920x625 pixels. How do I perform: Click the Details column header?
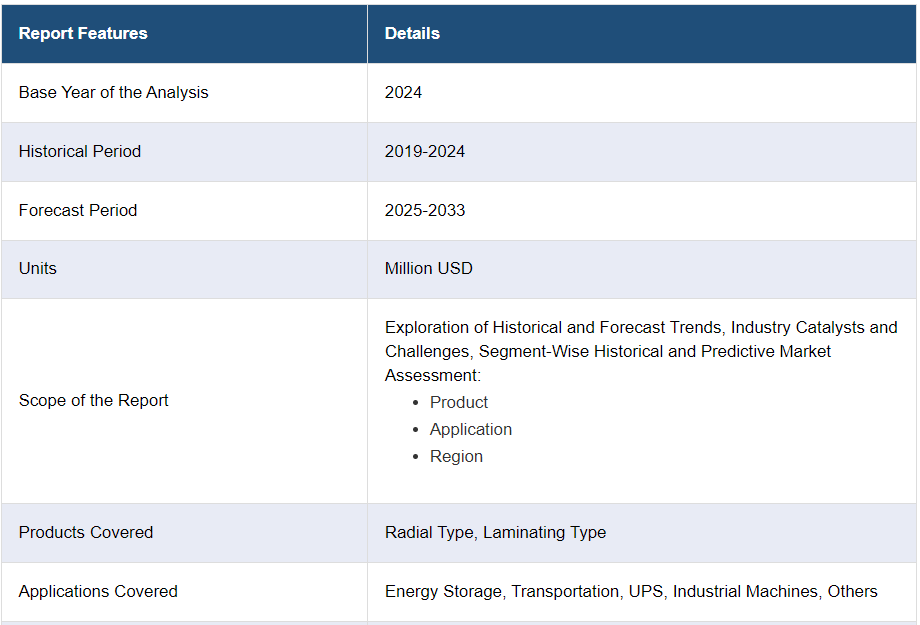point(412,33)
